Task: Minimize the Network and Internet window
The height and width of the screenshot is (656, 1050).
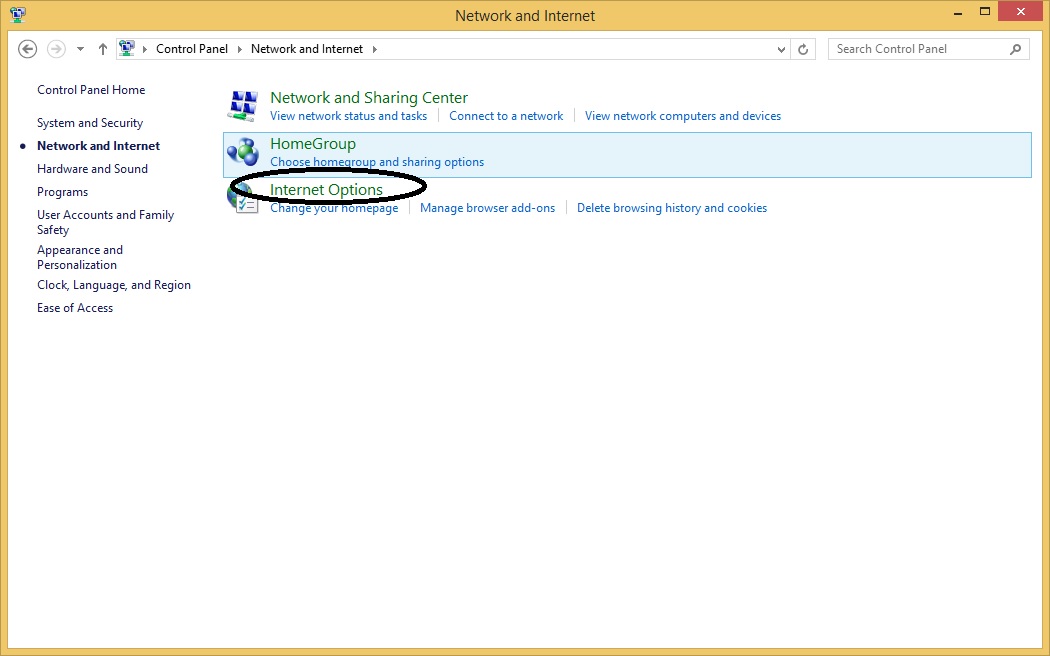Action: [x=960, y=13]
